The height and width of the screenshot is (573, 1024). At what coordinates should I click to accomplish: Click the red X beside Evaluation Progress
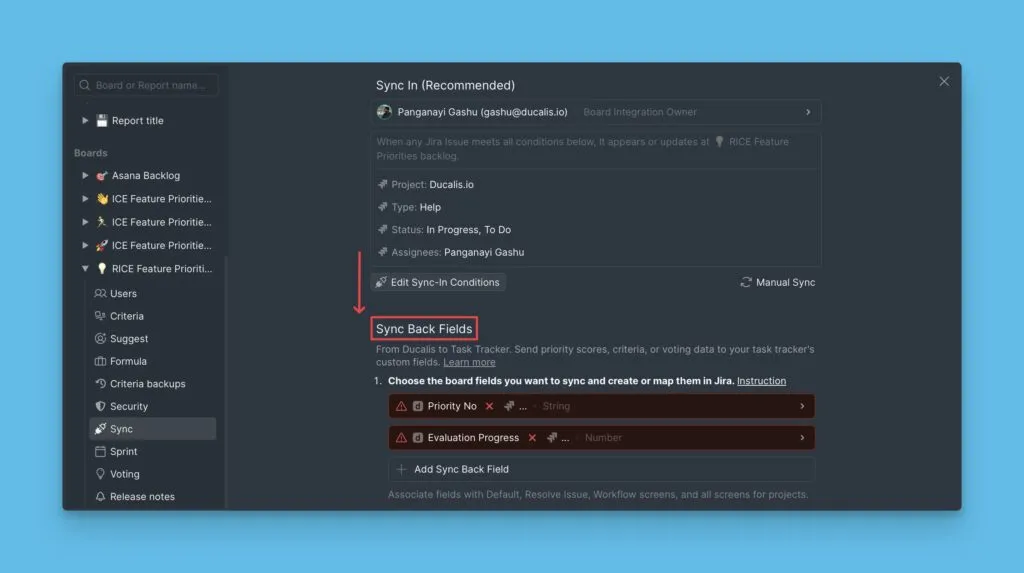click(x=532, y=438)
